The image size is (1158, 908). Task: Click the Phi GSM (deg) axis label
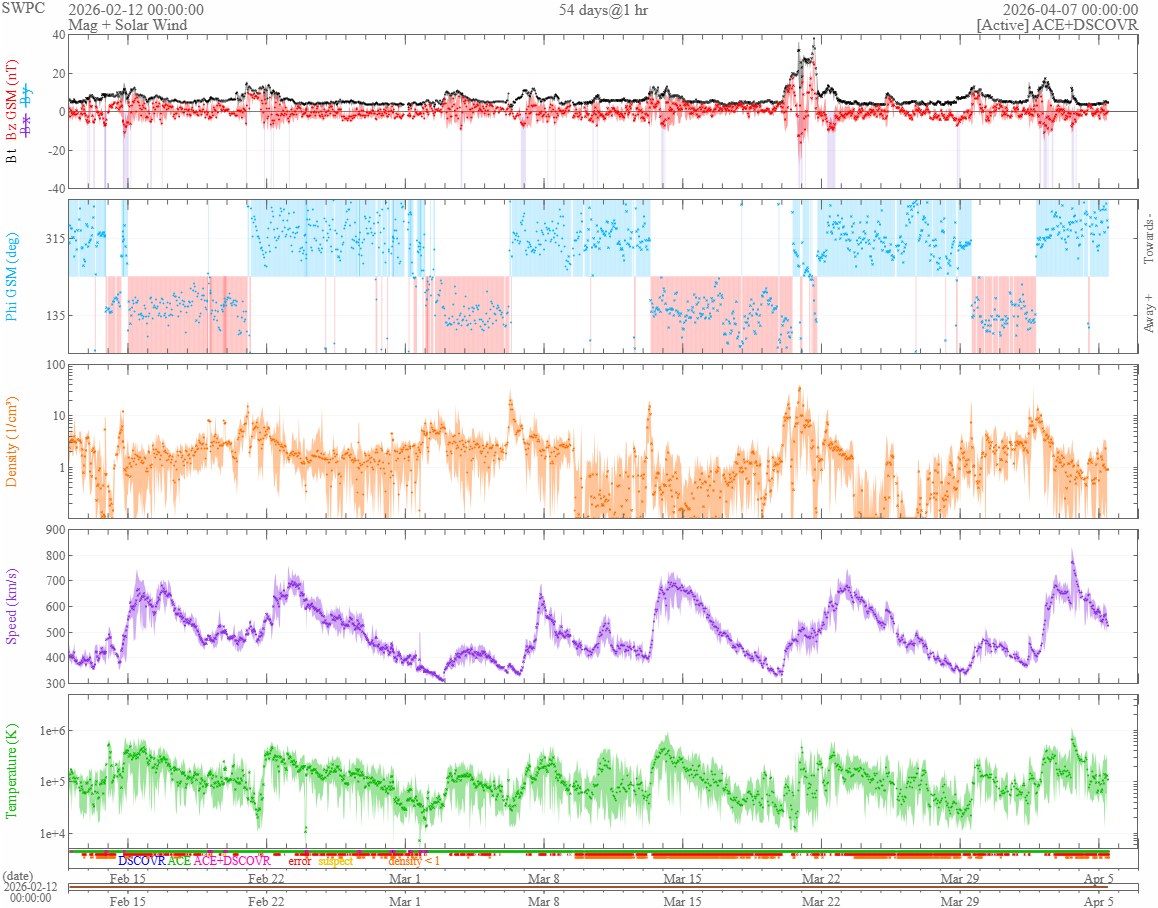click(x=12, y=275)
